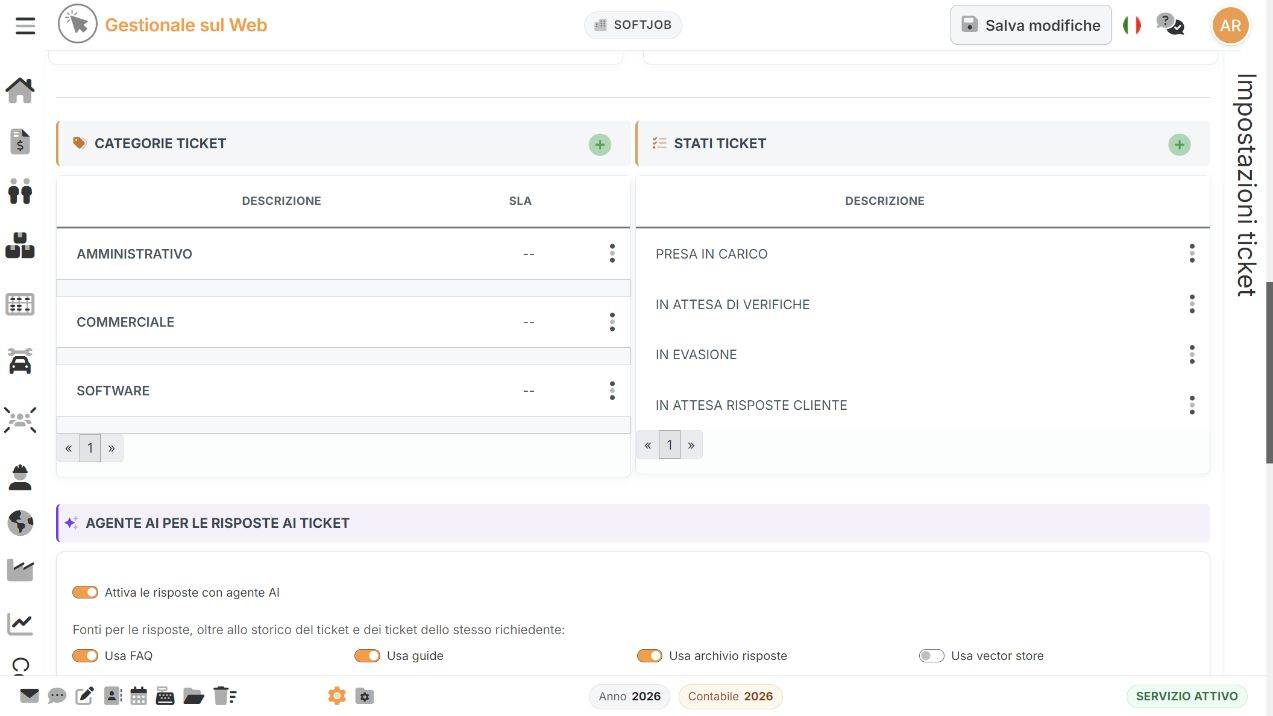Open edit note icon in bottom toolbar

point(85,696)
